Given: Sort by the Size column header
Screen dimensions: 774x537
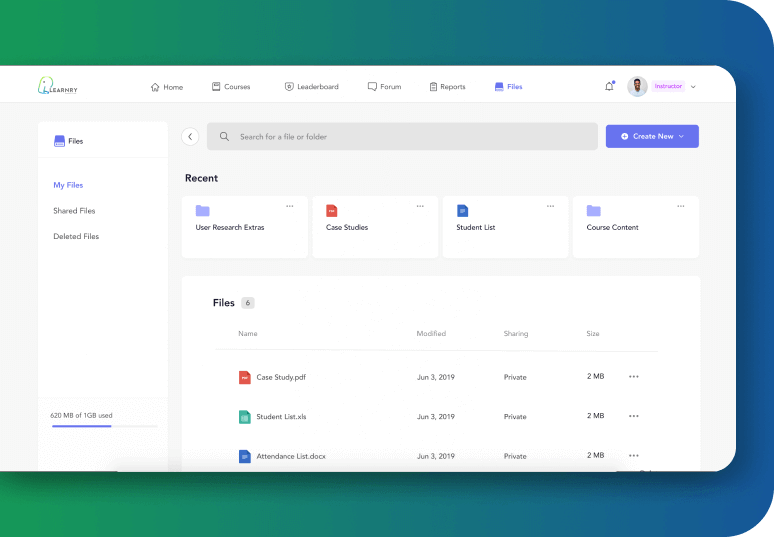Looking at the screenshot, I should point(593,334).
